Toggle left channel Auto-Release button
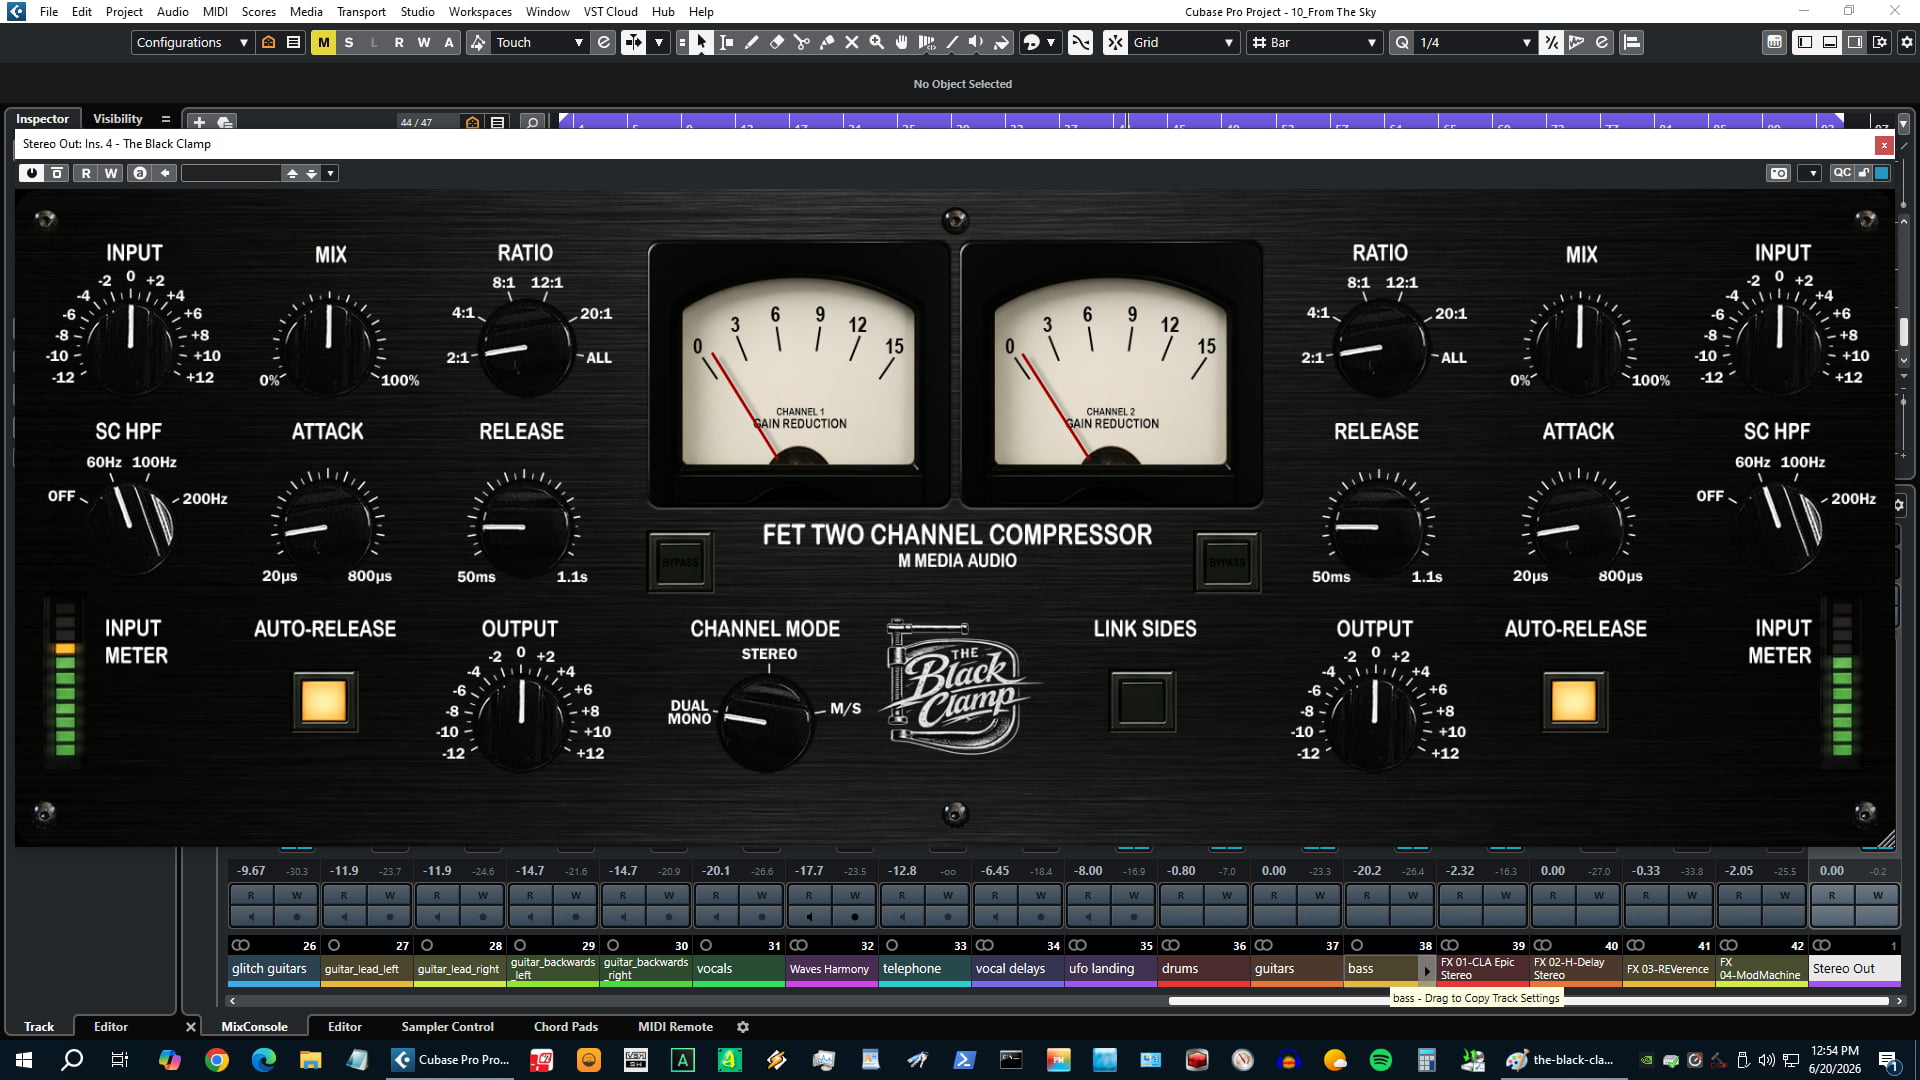Screen dimensions: 1920x1080 [323, 700]
